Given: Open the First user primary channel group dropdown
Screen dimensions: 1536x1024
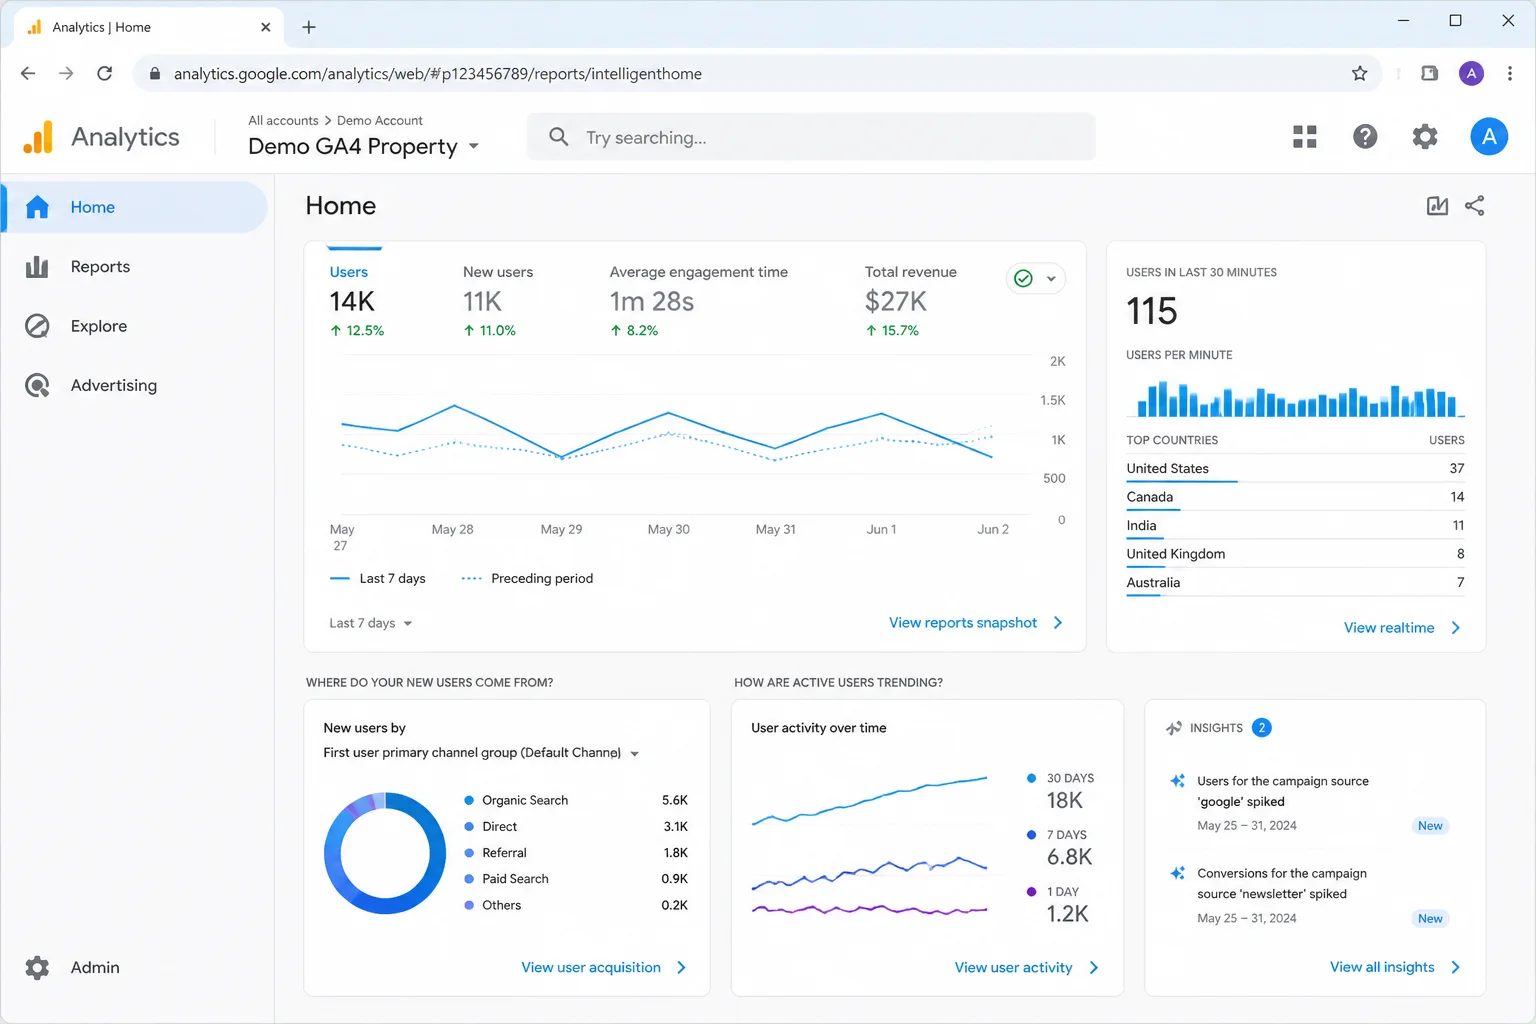Looking at the screenshot, I should [481, 753].
